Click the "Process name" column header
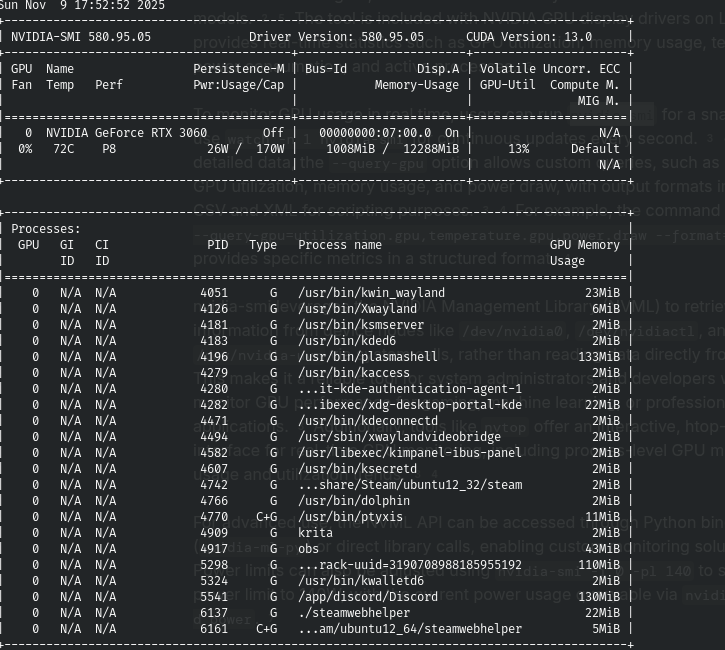This screenshot has height=650, width=725. click(340, 245)
